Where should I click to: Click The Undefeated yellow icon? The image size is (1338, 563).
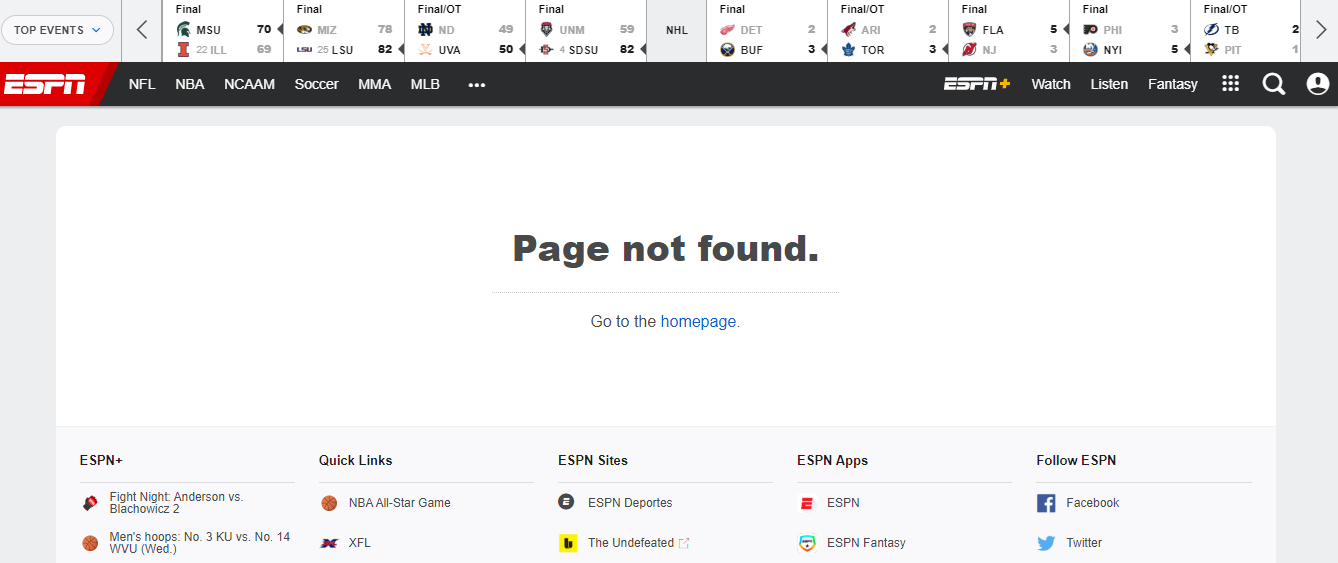click(x=568, y=543)
